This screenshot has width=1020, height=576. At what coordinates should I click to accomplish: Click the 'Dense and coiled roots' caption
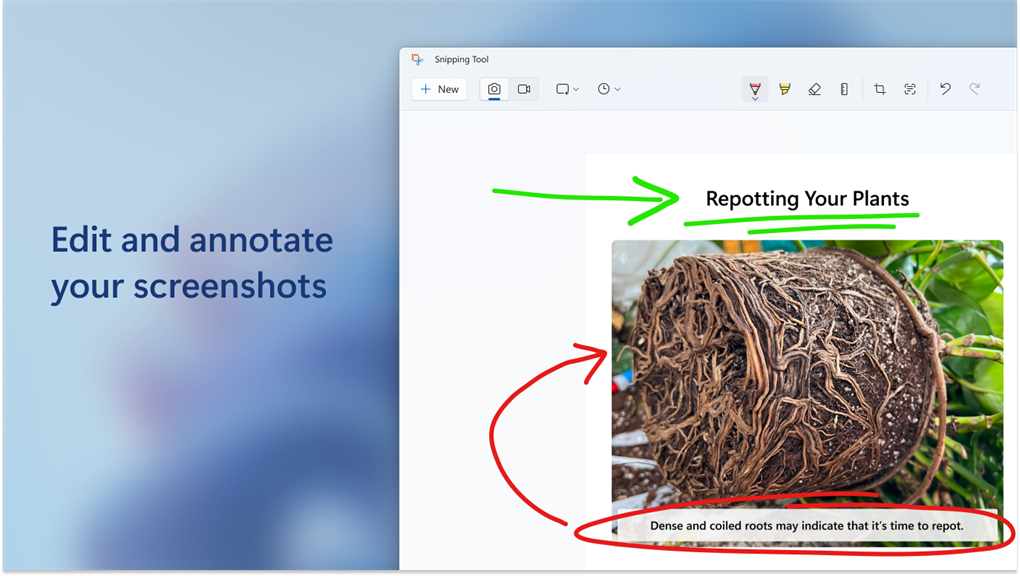coord(807,526)
